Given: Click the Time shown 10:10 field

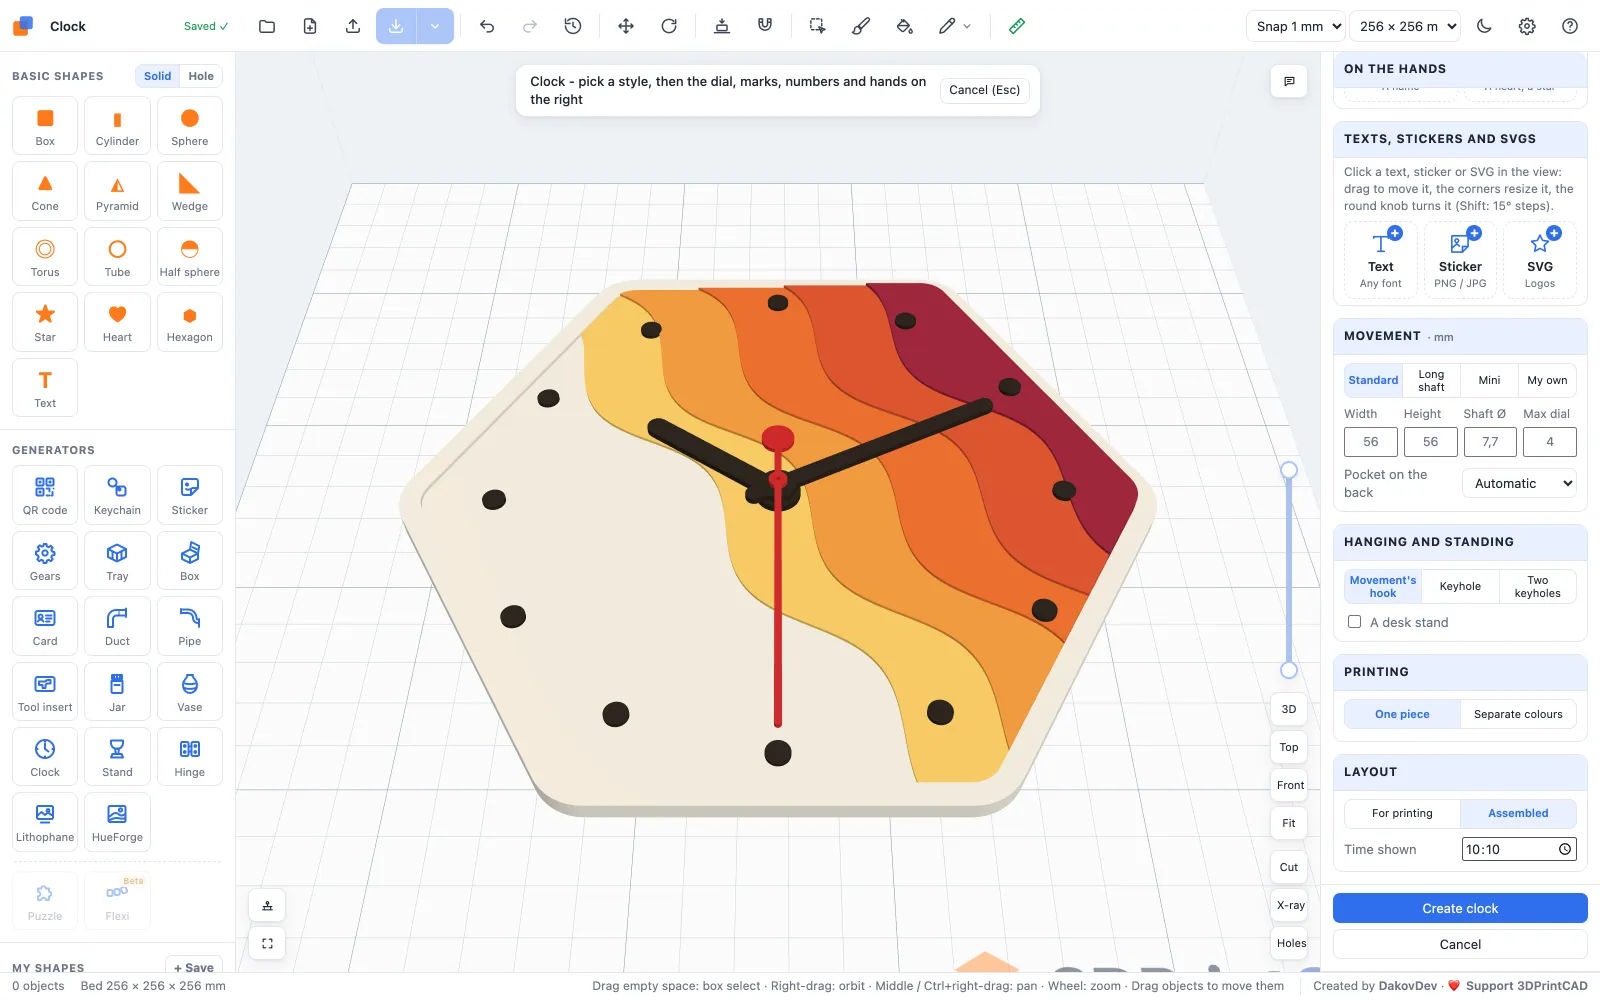Looking at the screenshot, I should click(x=1519, y=849).
